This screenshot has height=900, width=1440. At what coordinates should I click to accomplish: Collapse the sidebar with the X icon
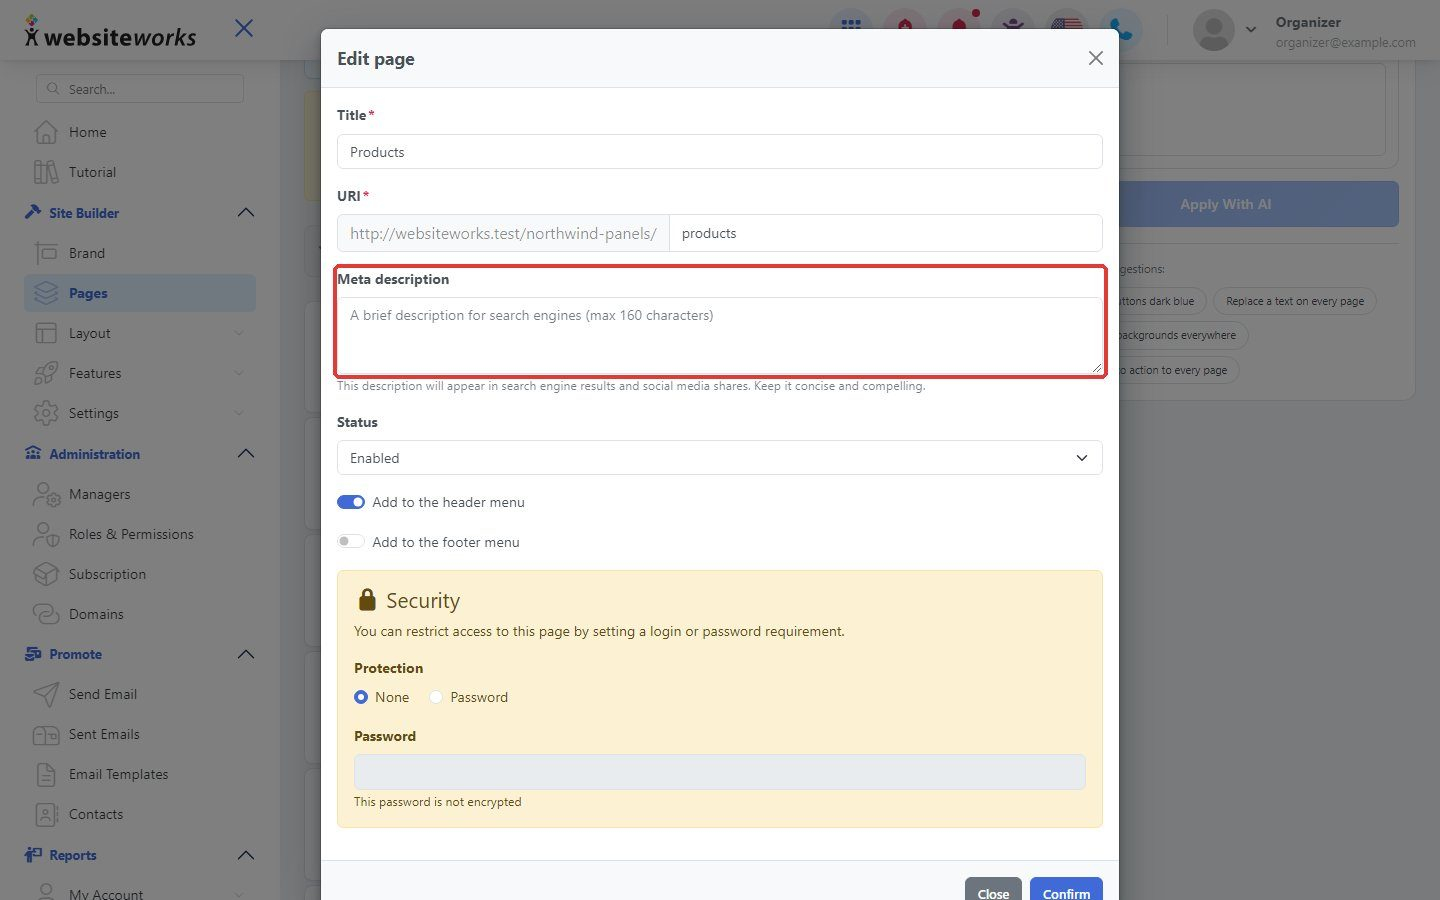(244, 28)
